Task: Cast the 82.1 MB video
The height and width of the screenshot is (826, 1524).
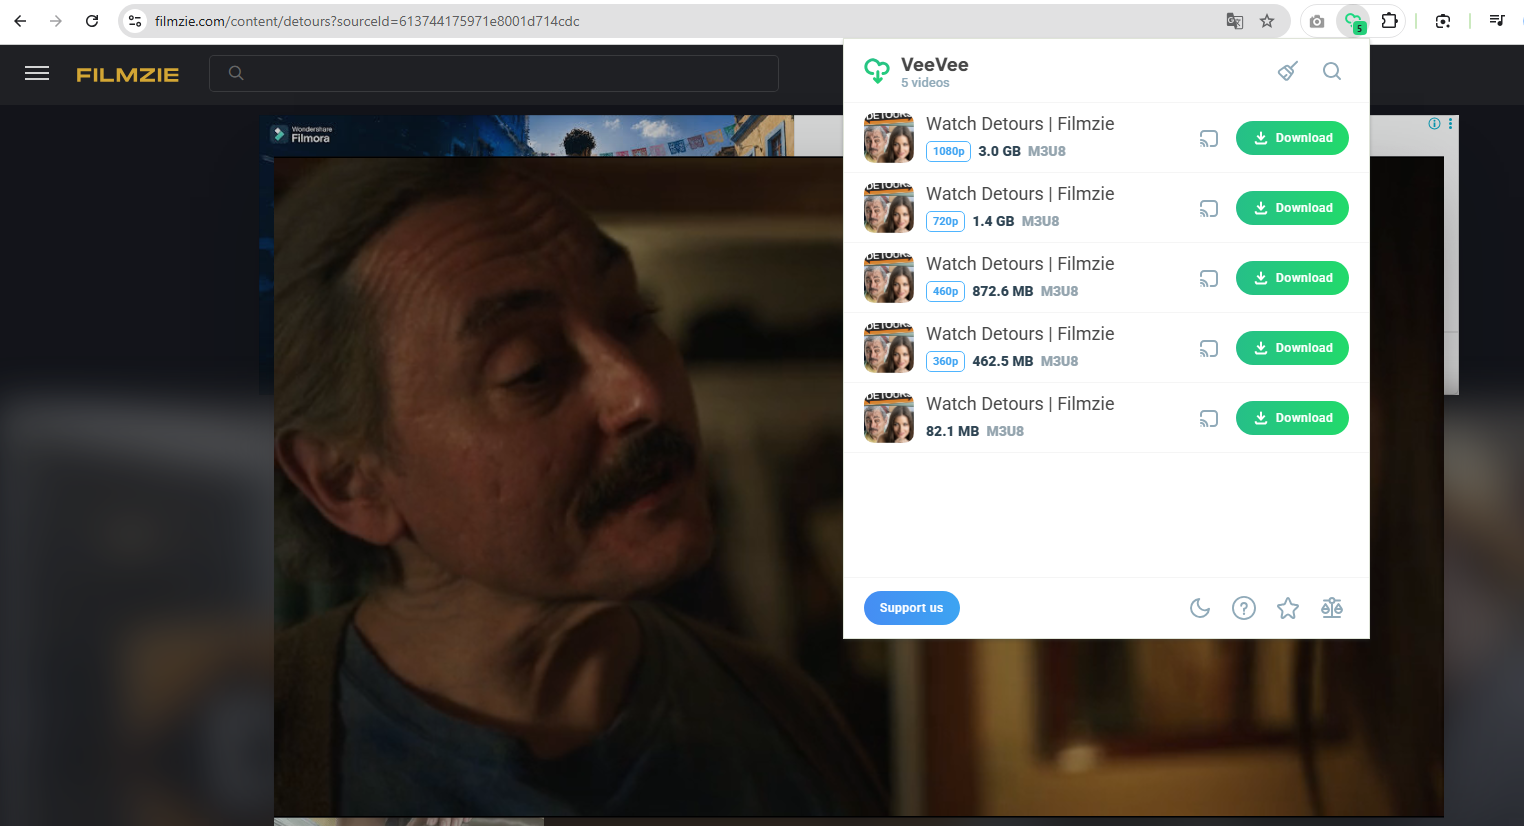Action: coord(1209,419)
